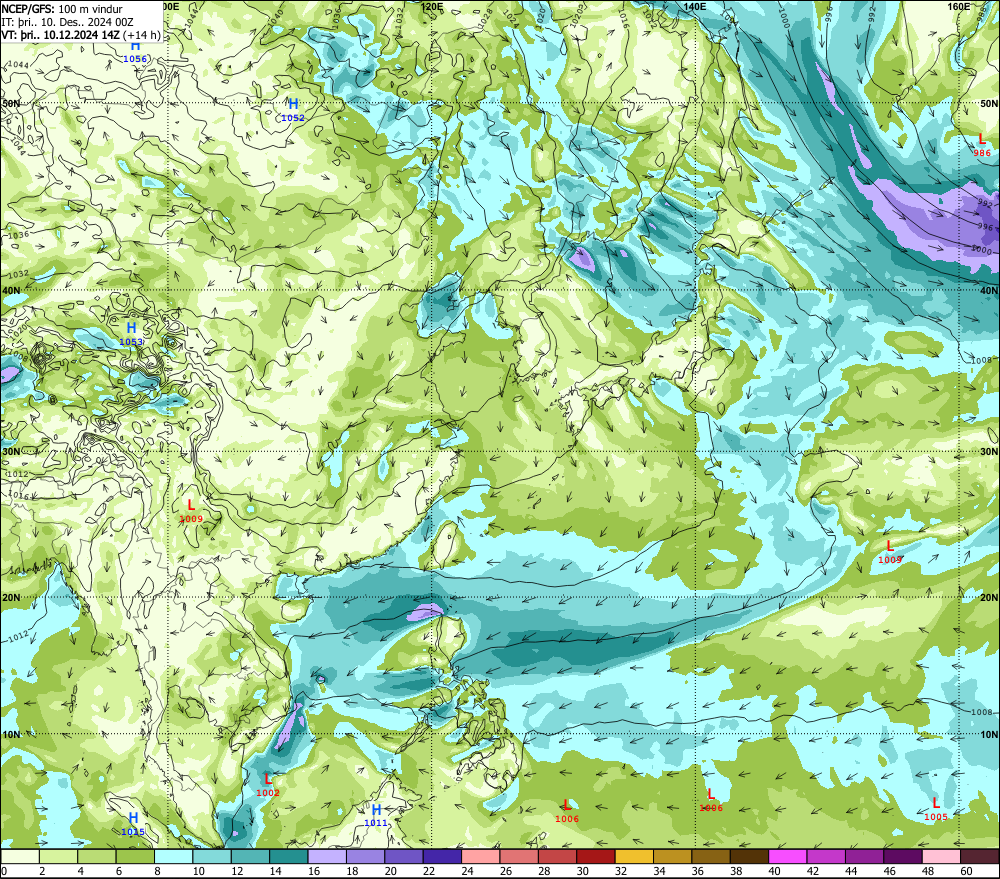Click the dark red 30–32 legend swatch
The image size is (1000, 879).
596,856
